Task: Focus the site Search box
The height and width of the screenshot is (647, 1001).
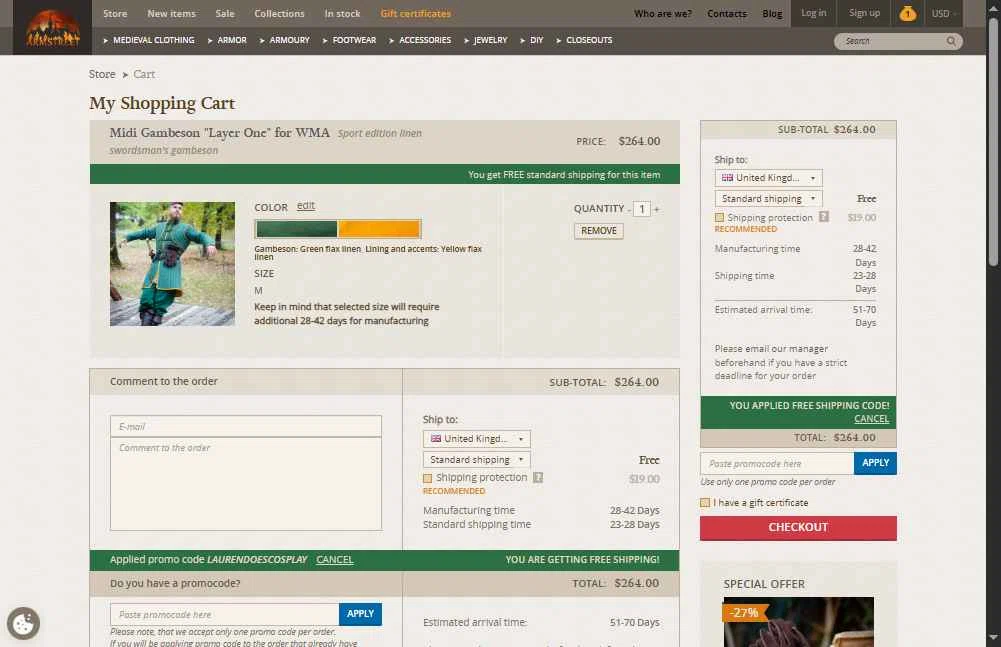Action: 891,41
